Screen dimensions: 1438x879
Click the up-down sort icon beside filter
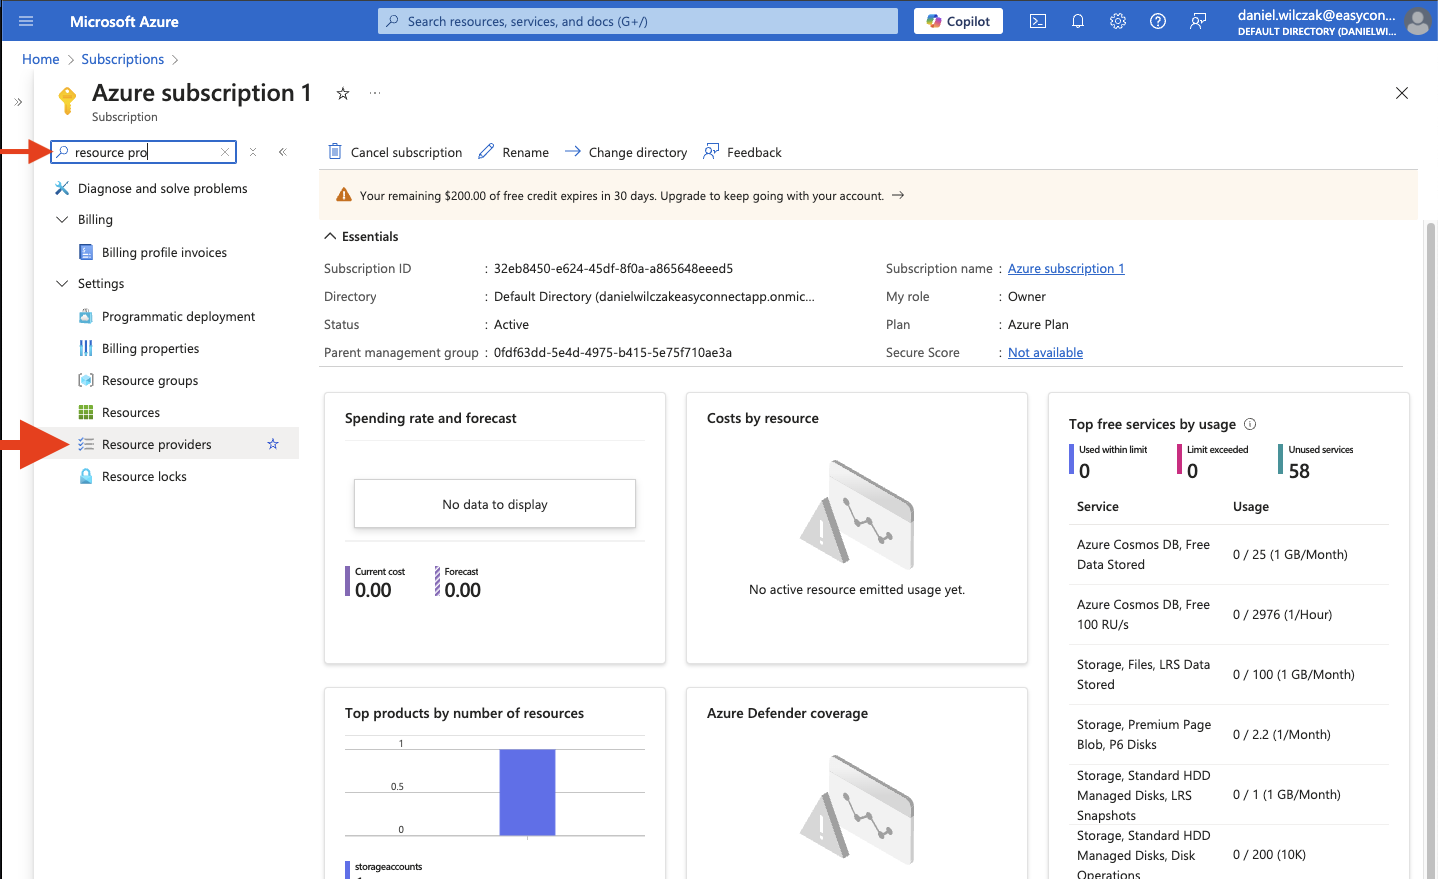253,152
